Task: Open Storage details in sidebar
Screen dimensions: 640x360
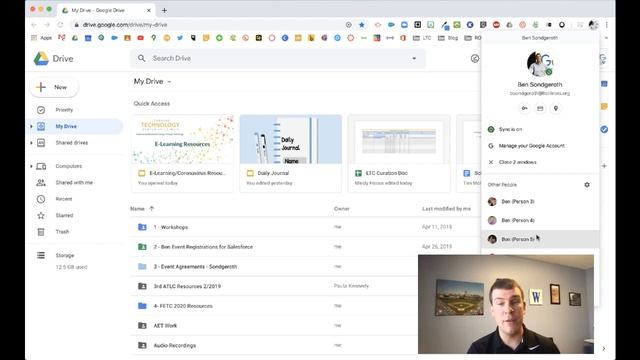Action: (x=65, y=256)
